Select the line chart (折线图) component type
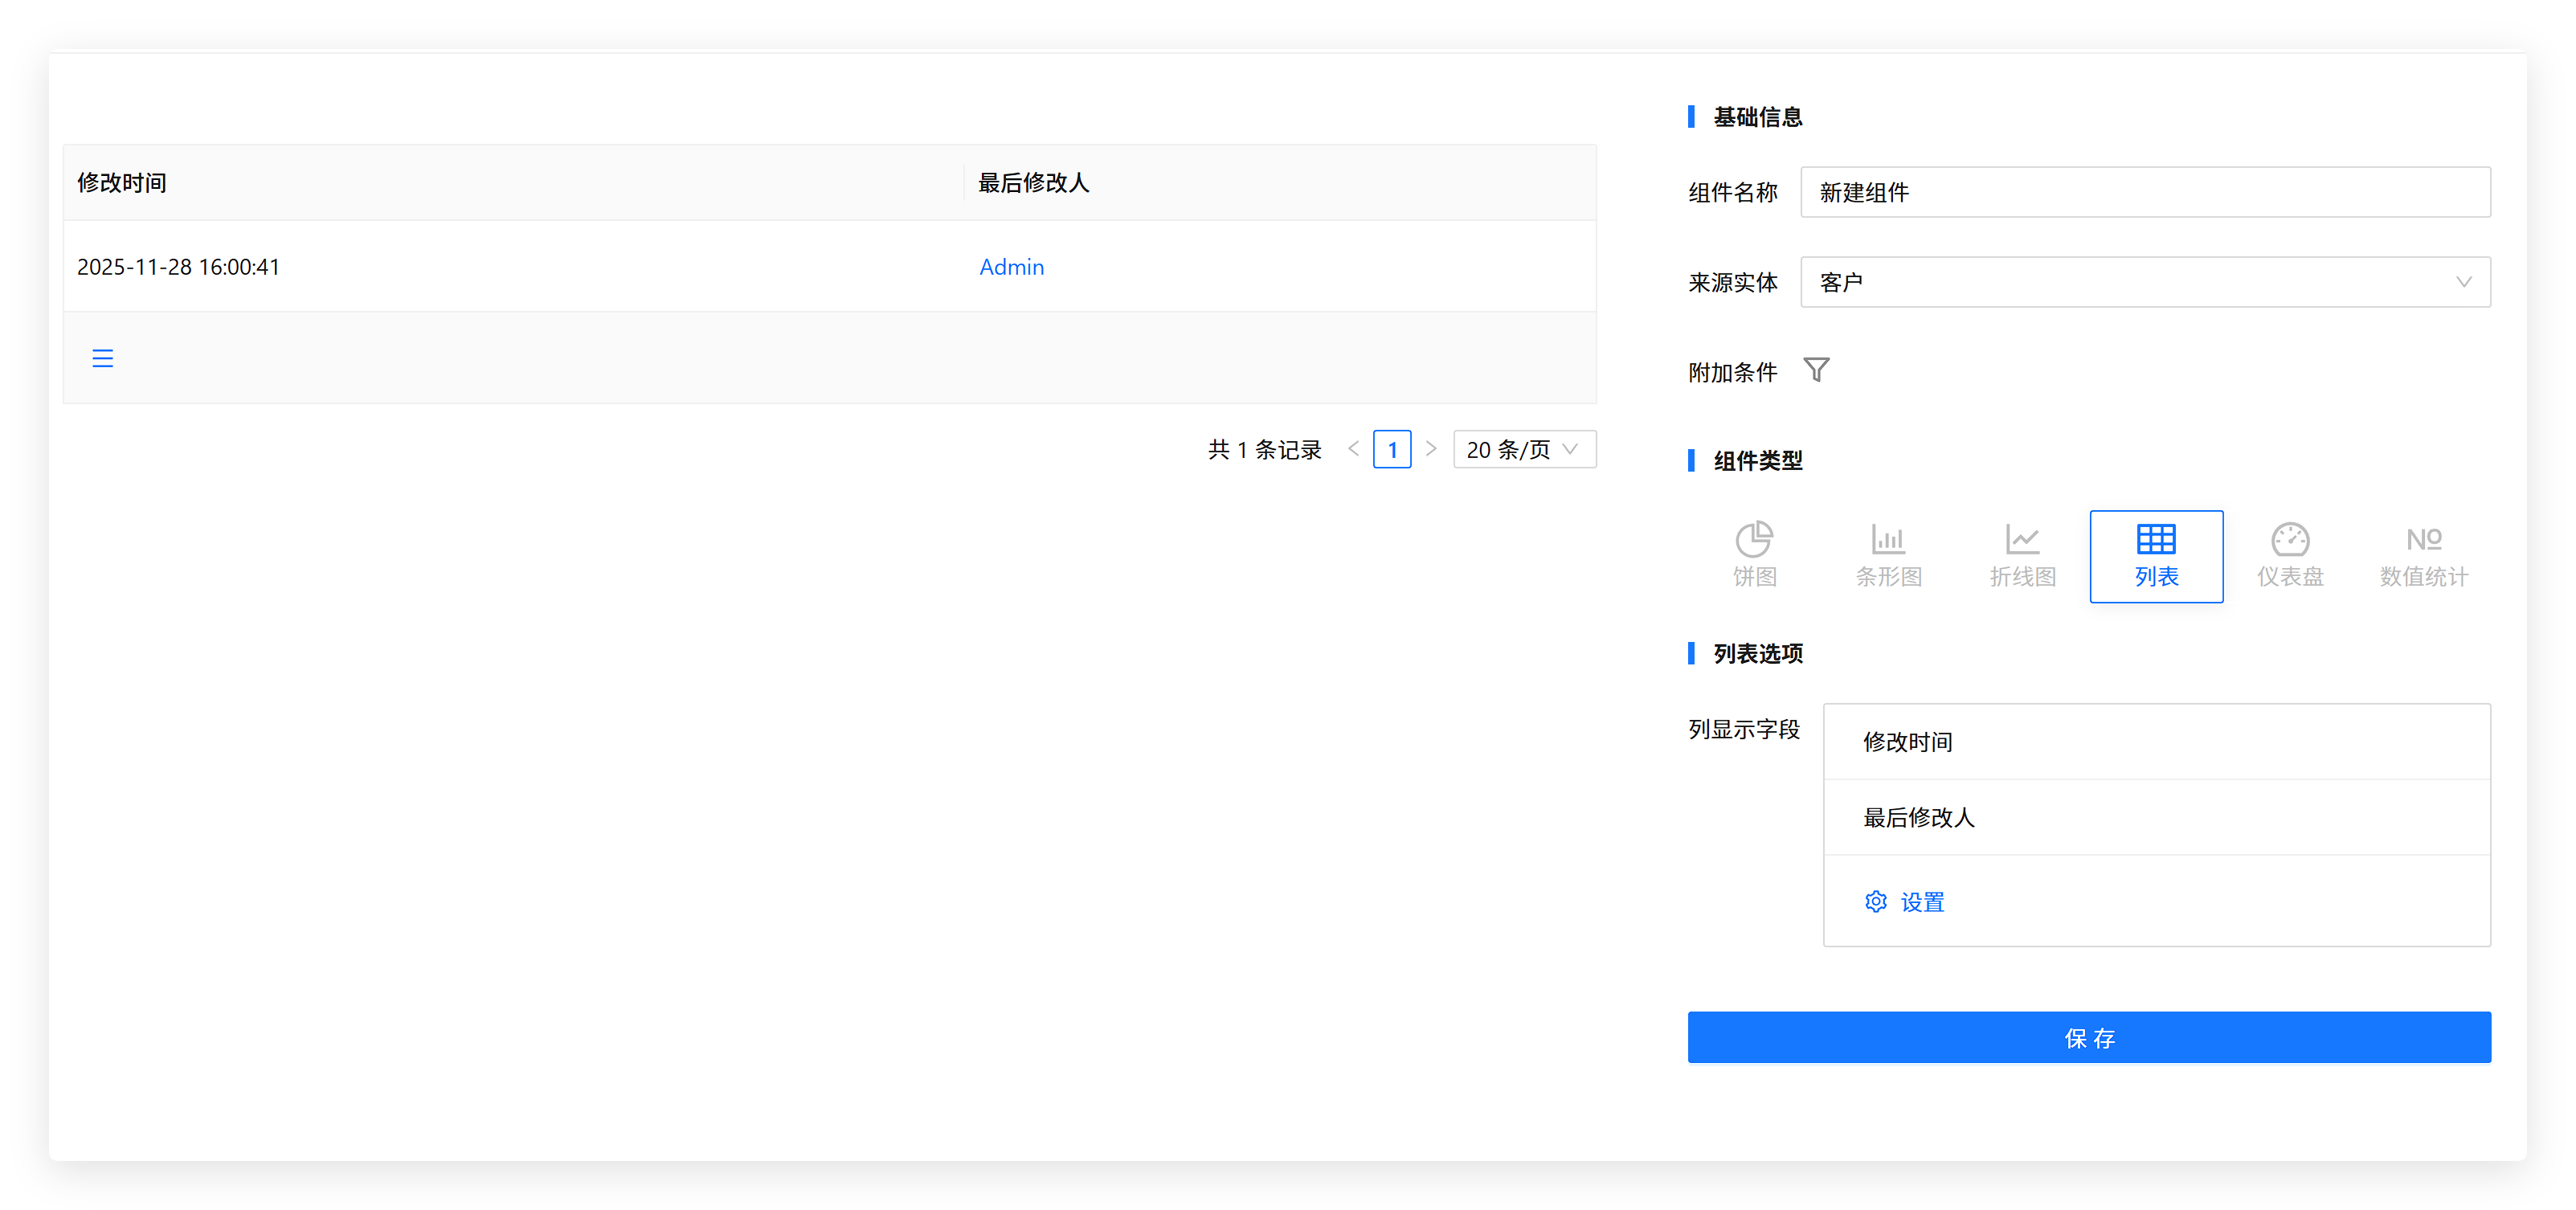Screen dimensions: 2576x1210 [2022, 555]
